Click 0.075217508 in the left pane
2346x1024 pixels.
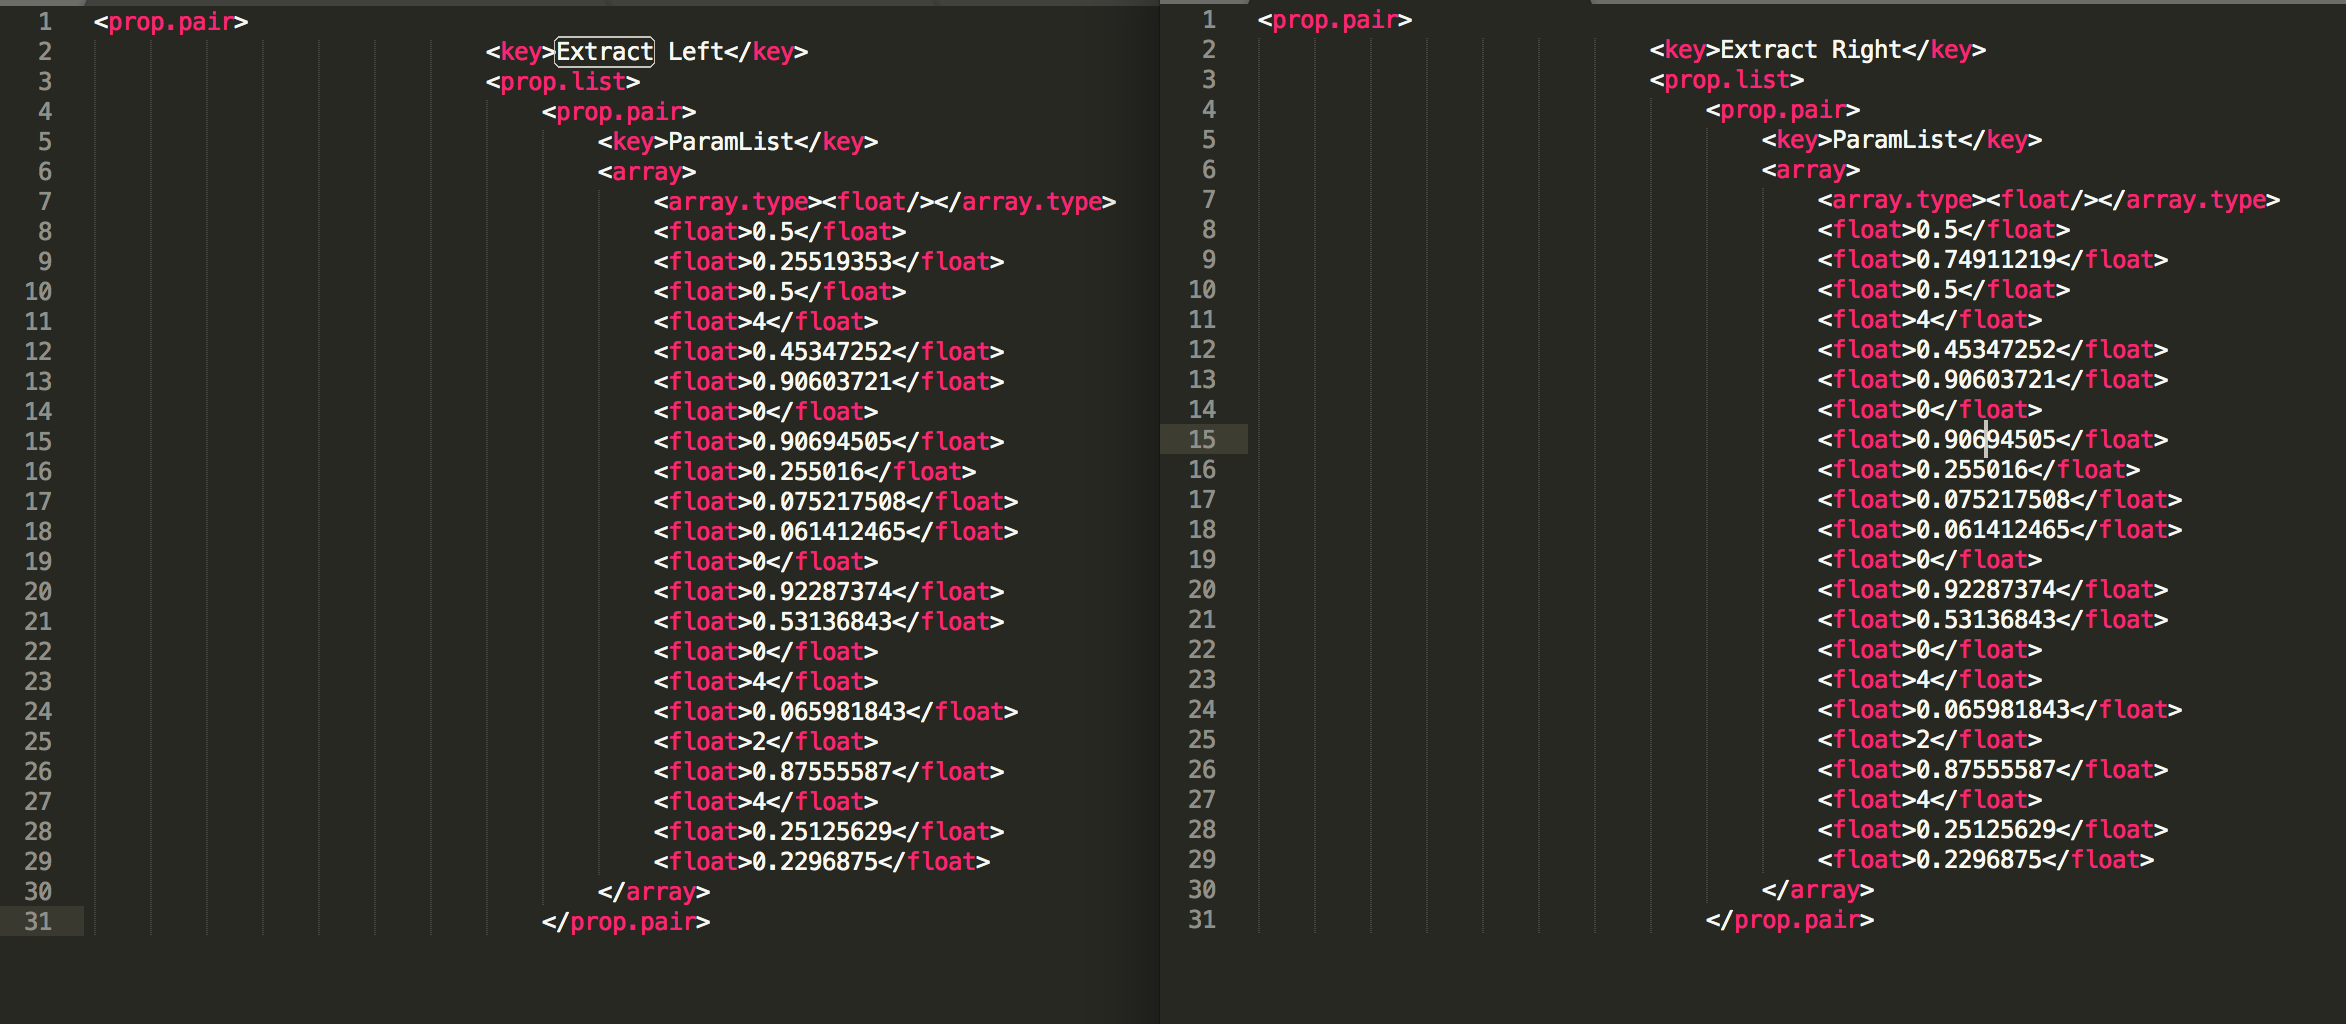point(829,501)
